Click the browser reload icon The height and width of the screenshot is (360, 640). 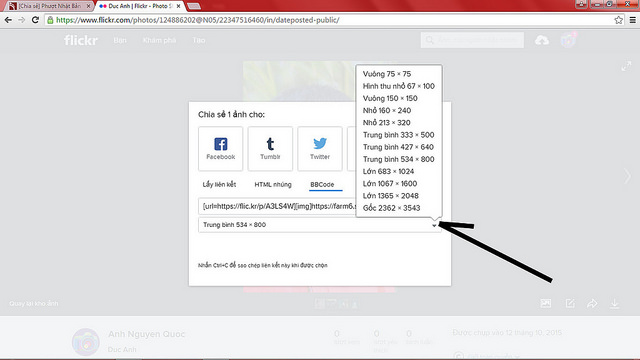pos(35,20)
